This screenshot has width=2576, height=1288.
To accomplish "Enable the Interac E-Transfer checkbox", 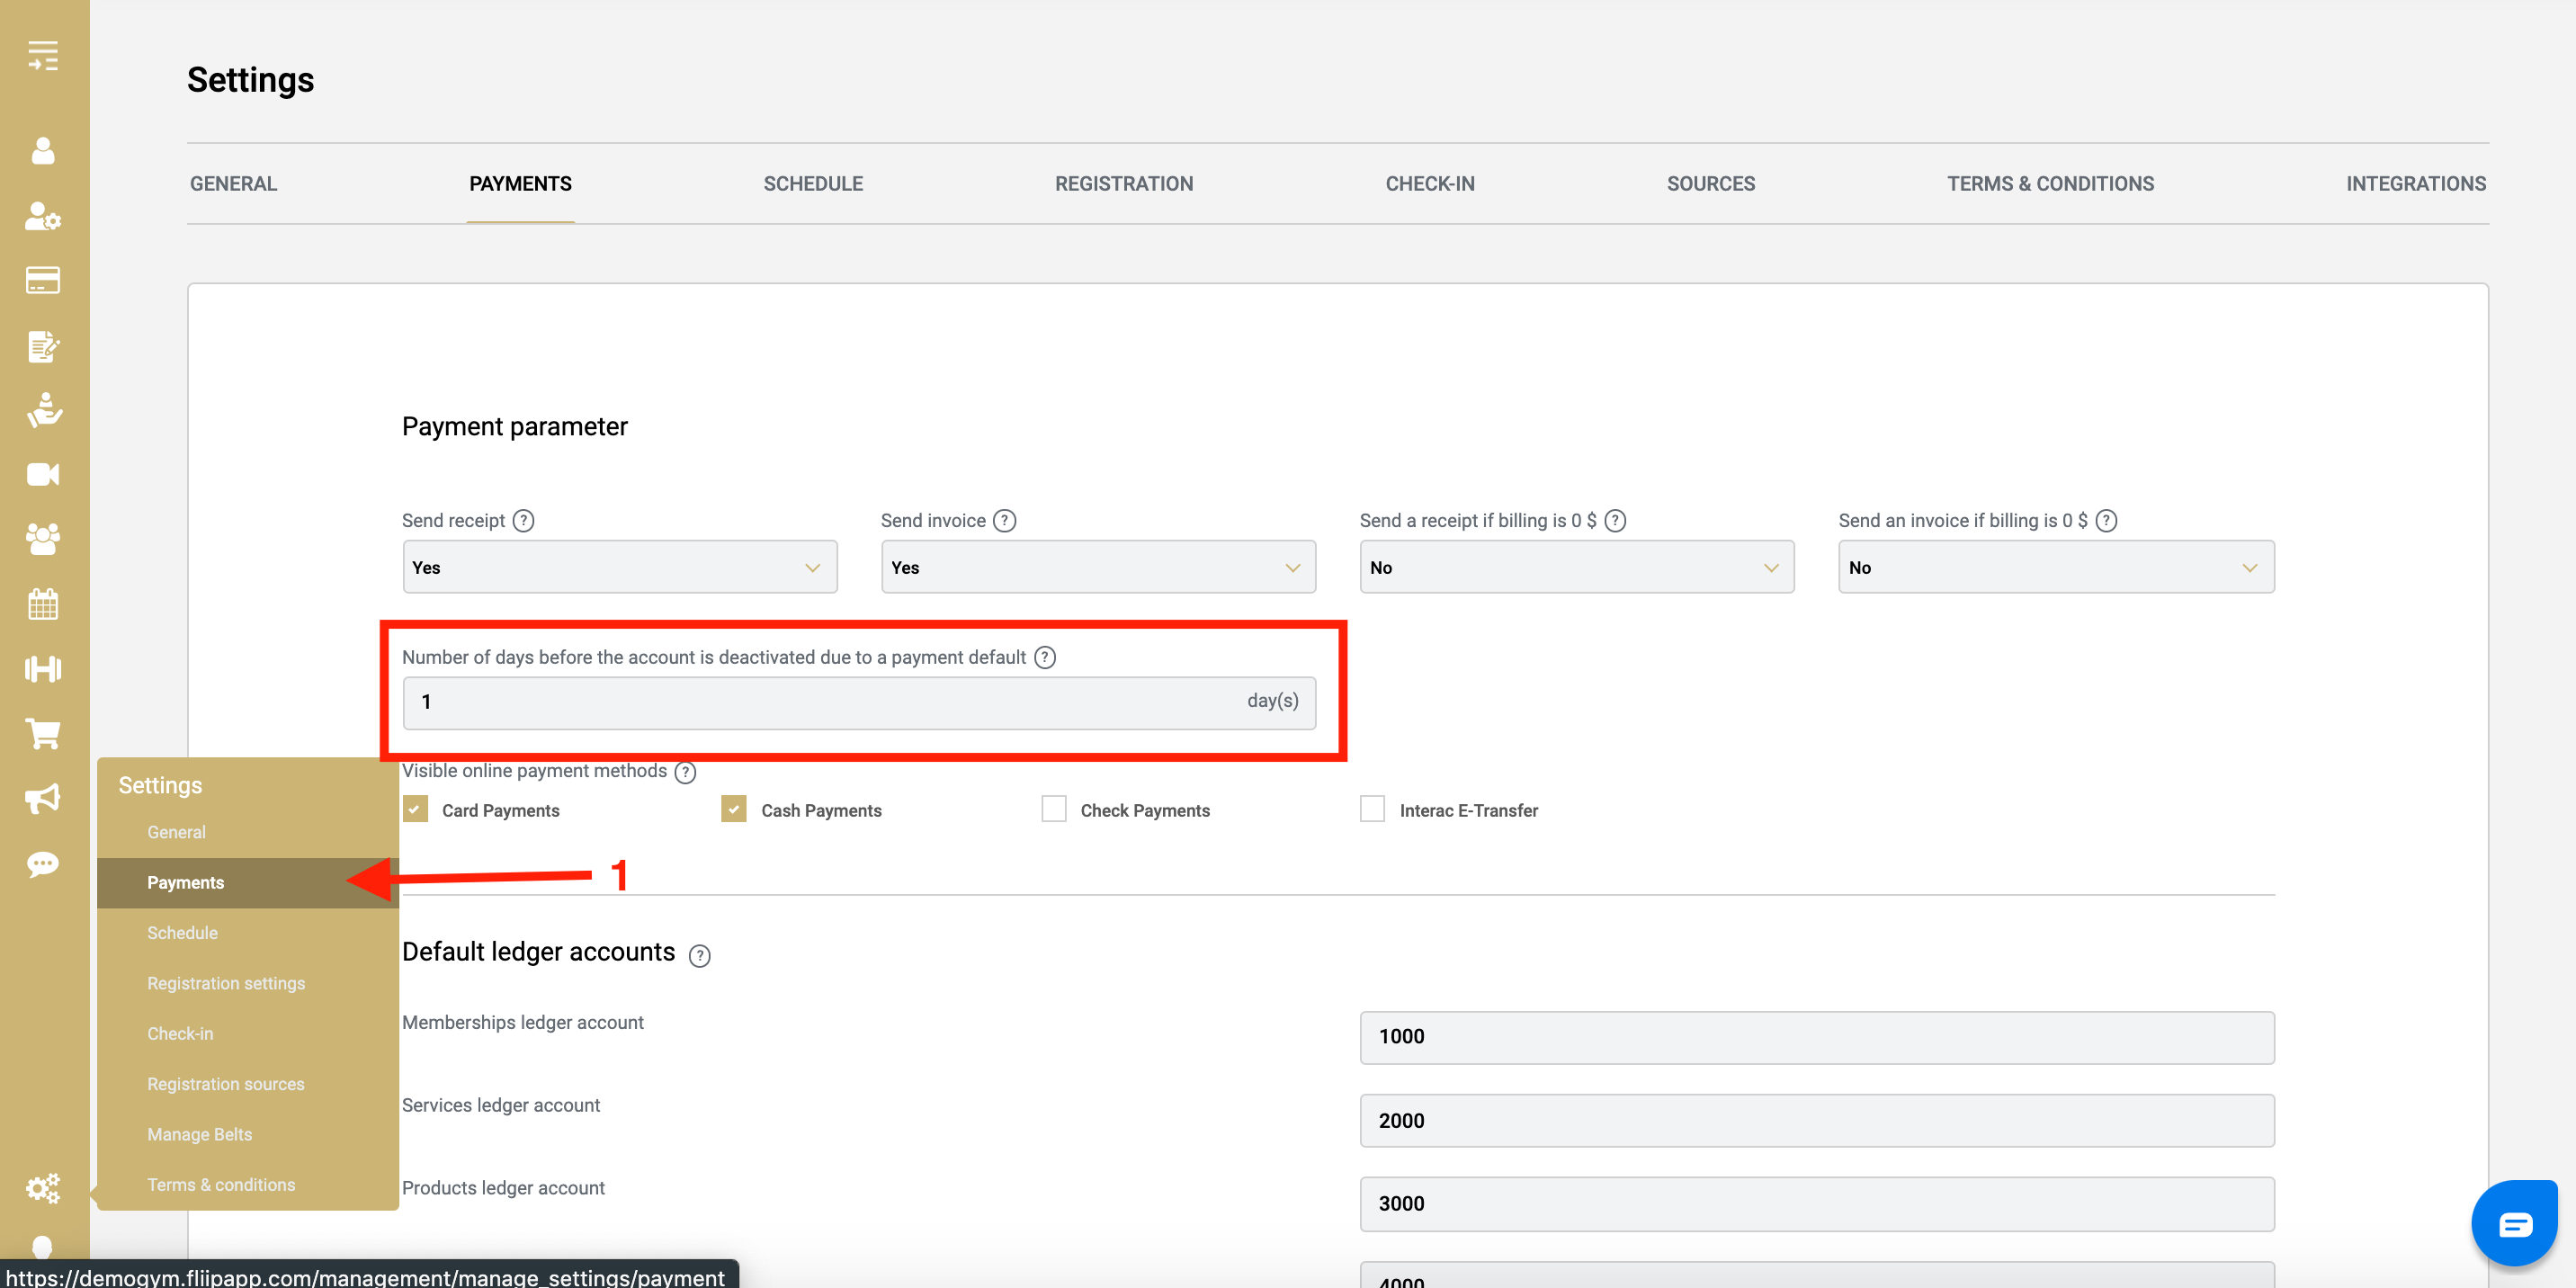I will click(1372, 809).
